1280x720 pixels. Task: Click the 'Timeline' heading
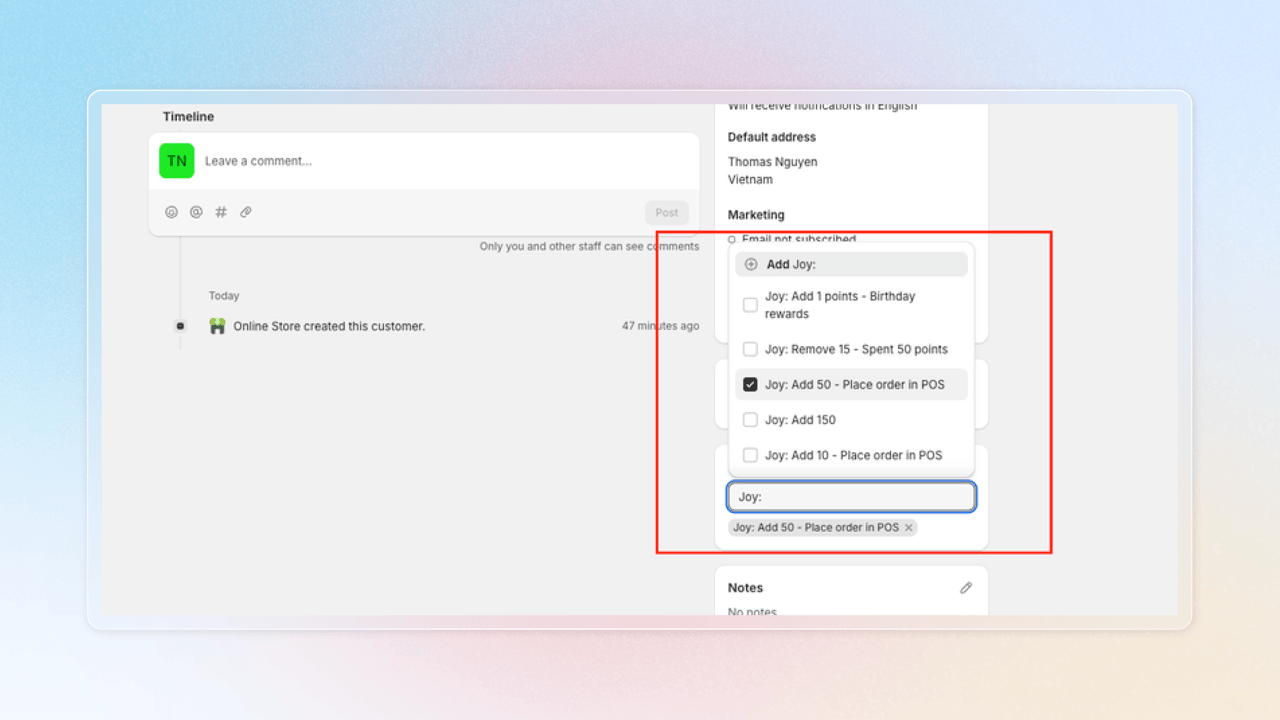[x=188, y=117]
